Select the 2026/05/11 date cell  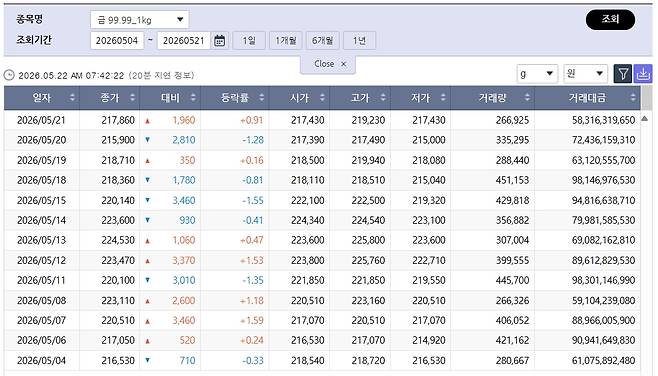point(42,280)
